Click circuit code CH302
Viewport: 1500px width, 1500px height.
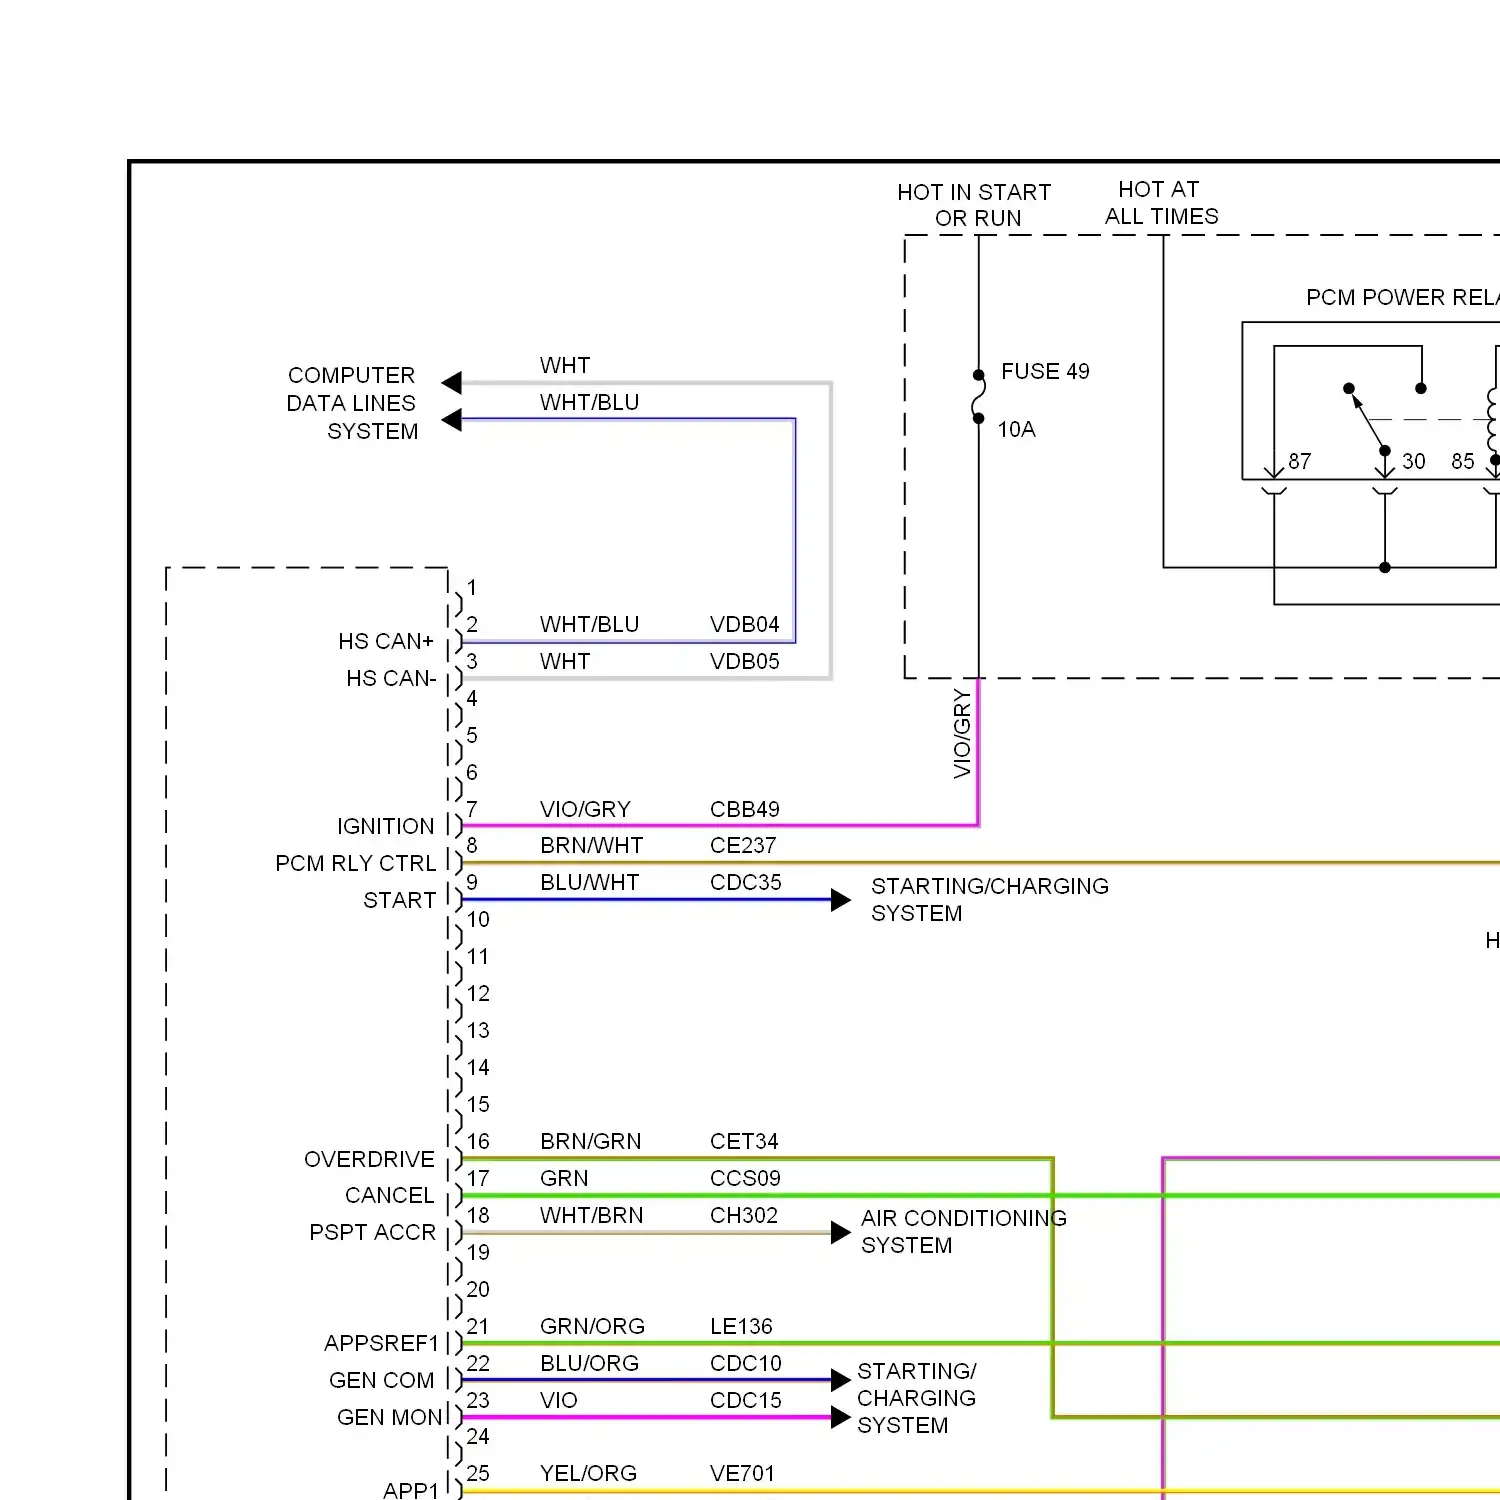[x=743, y=1215]
